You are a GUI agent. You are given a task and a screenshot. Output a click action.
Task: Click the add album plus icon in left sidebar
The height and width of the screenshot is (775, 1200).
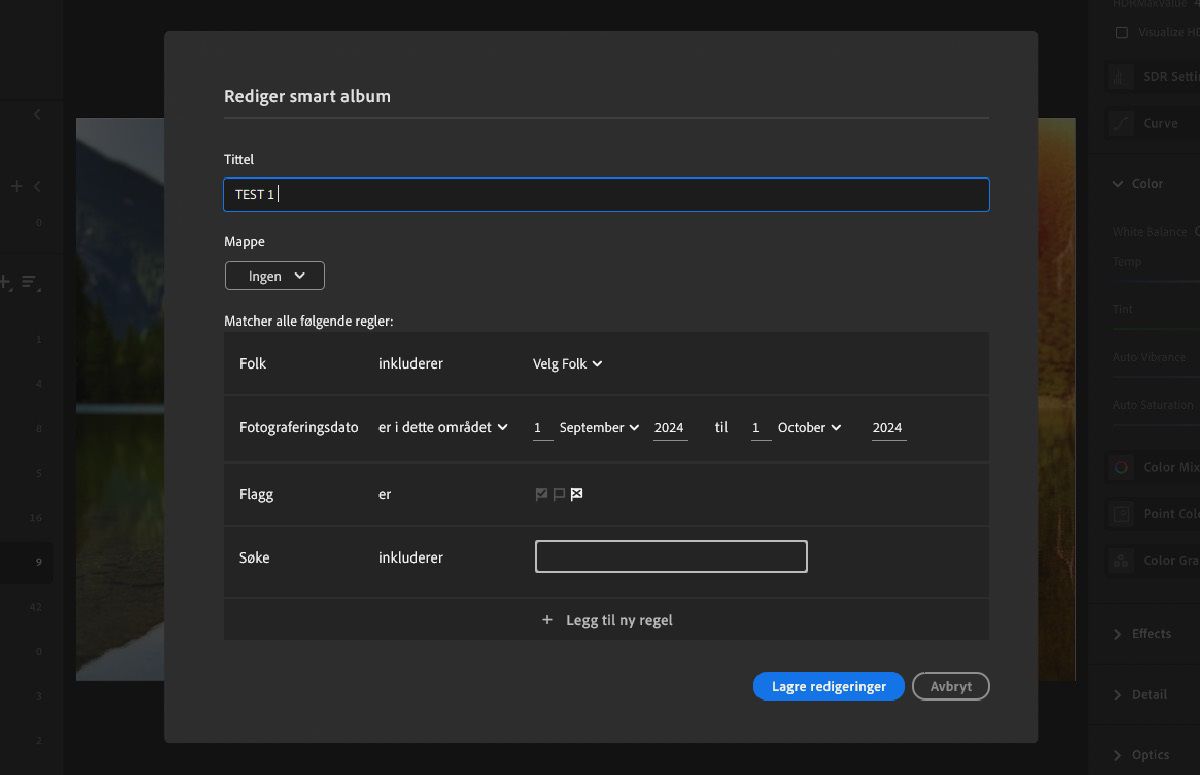(x=15, y=186)
